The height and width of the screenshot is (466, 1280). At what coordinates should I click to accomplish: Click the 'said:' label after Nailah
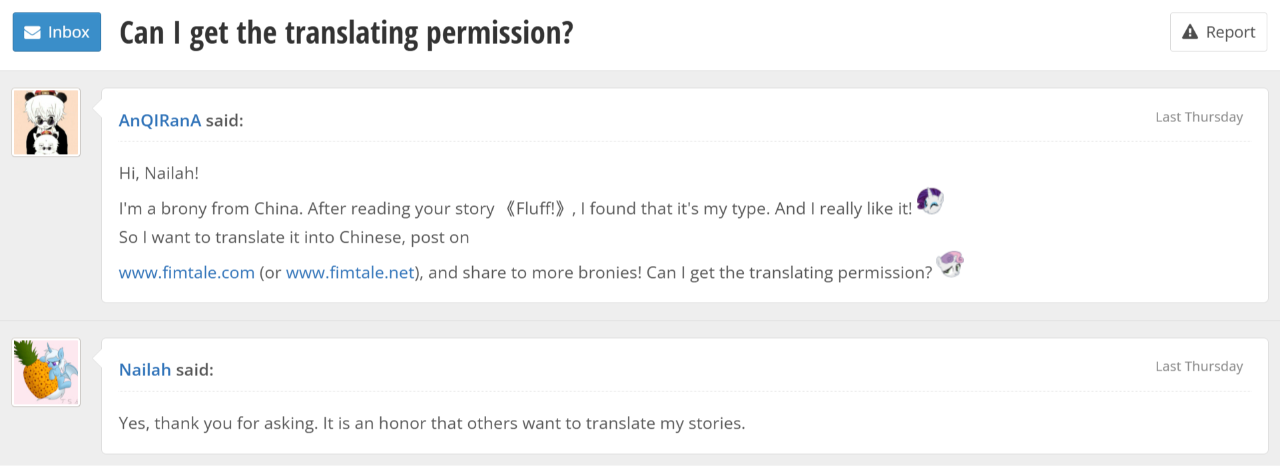tap(195, 370)
